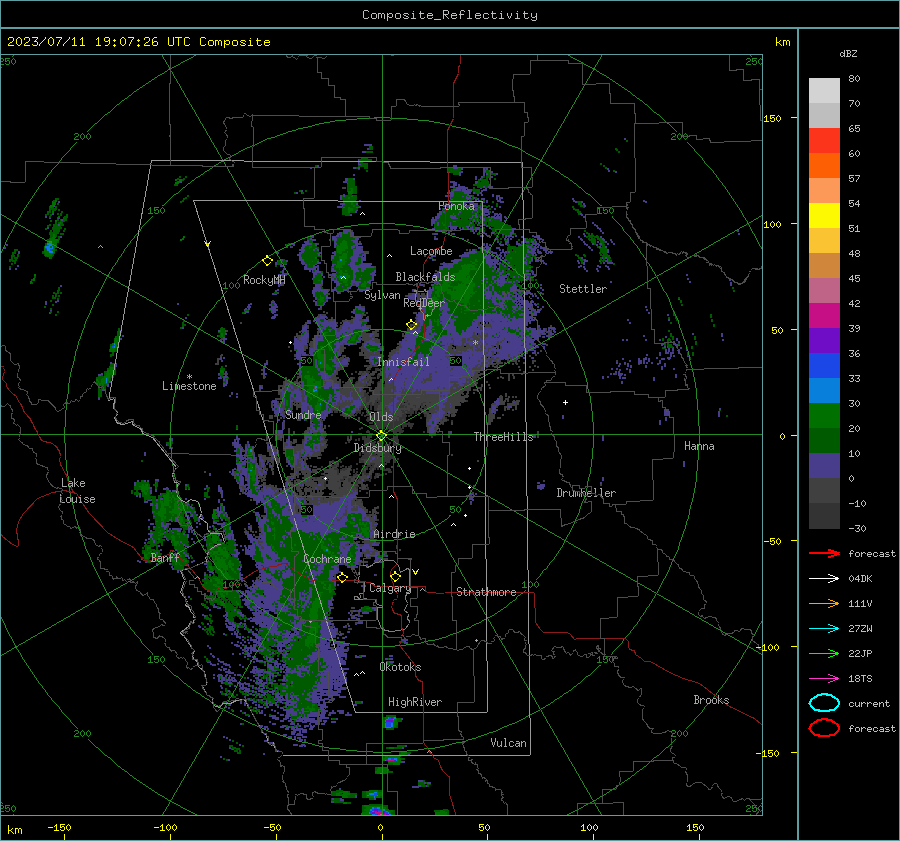The image size is (900, 841).
Task: Click the HighRiver label
Action: click(x=415, y=702)
